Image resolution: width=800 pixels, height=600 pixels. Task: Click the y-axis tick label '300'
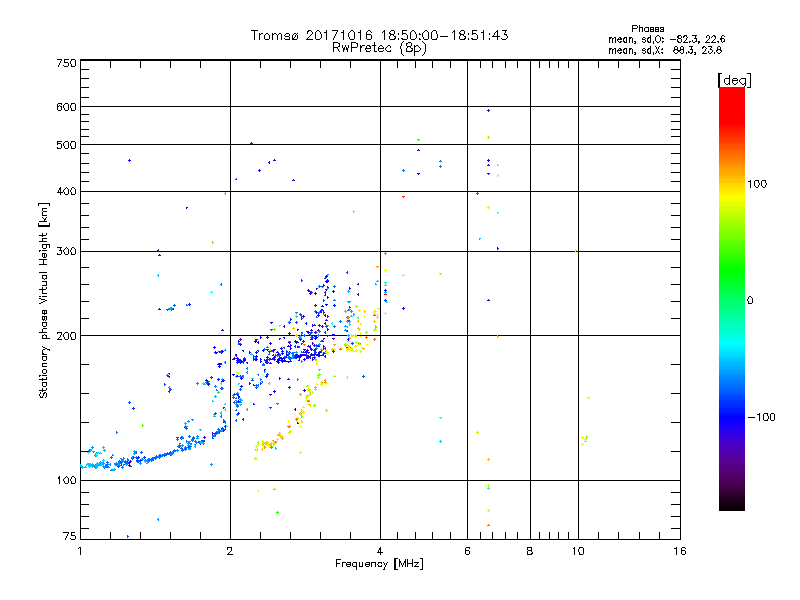click(x=66, y=252)
